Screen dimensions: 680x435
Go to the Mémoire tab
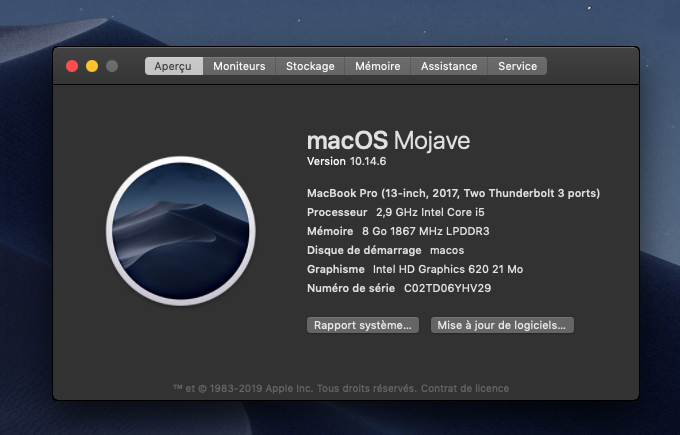[377, 66]
